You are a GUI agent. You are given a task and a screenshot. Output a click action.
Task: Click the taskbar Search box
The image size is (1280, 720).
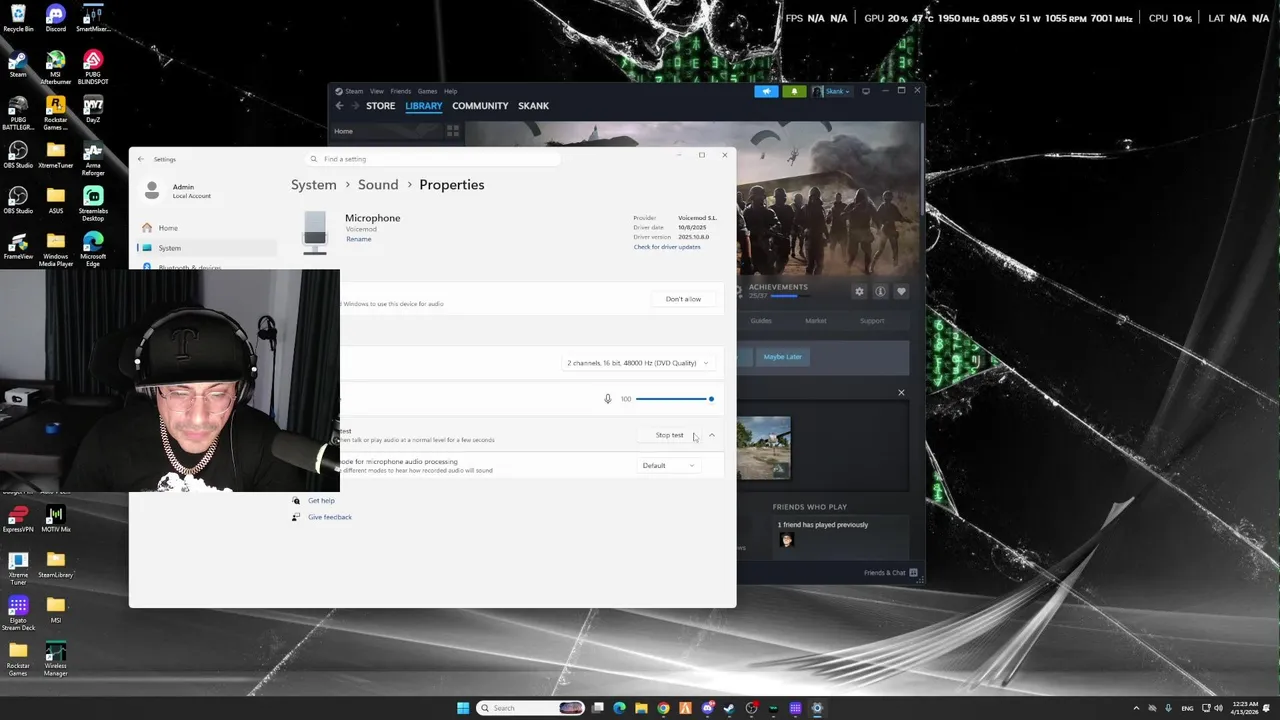click(531, 708)
